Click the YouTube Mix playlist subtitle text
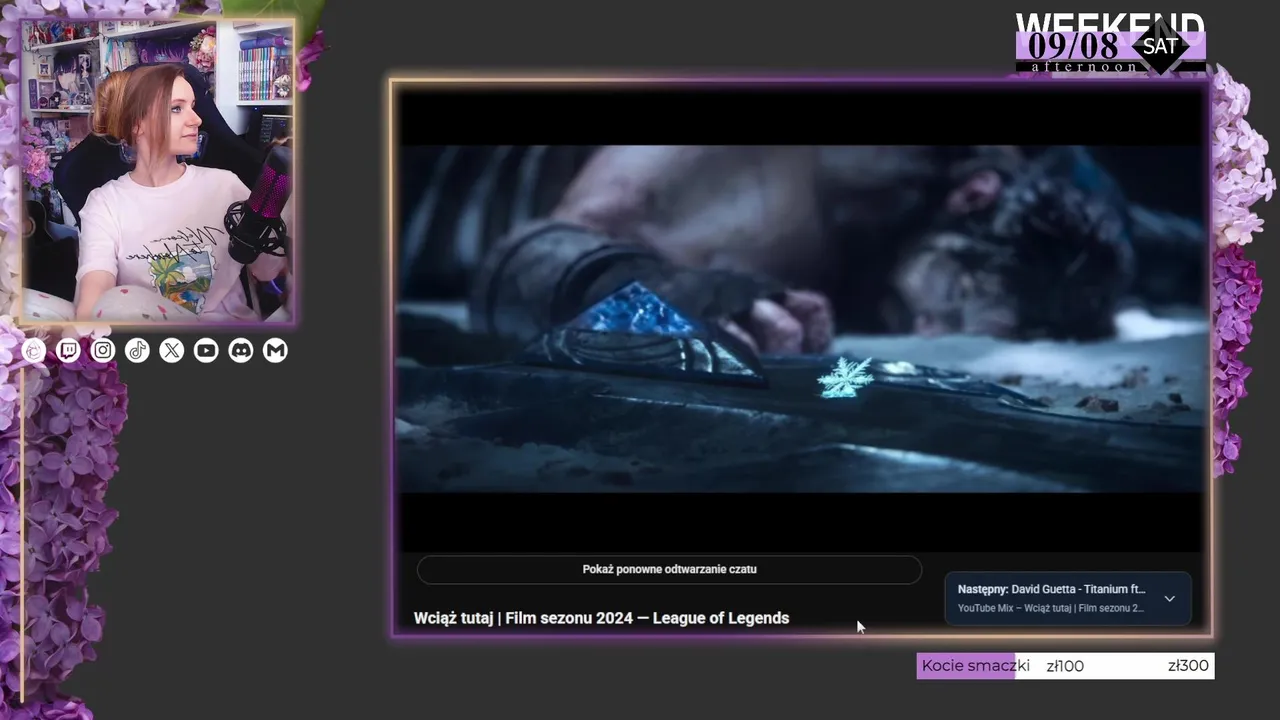This screenshot has width=1280, height=720. coord(1050,608)
